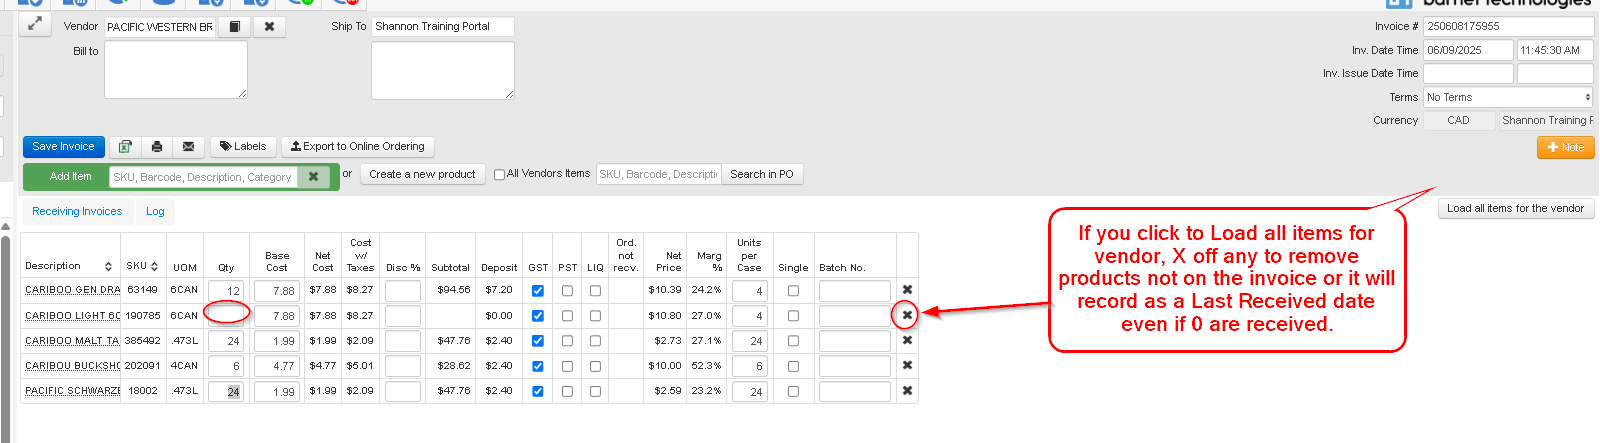Screen dimensions: 1600x443
Task: Click Base Cost field of CARIBOU BUCKSHOT
Action: (x=276, y=366)
